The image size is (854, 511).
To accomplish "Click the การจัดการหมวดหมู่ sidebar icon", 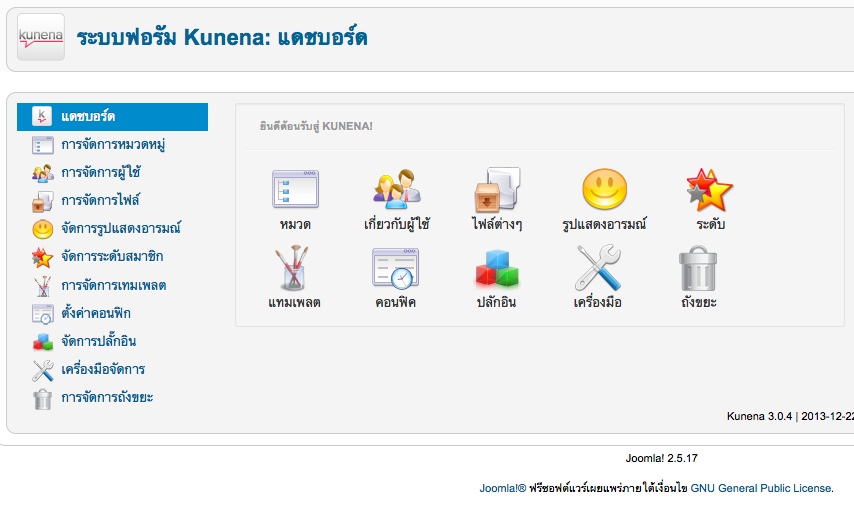I will pyautogui.click(x=42, y=145).
